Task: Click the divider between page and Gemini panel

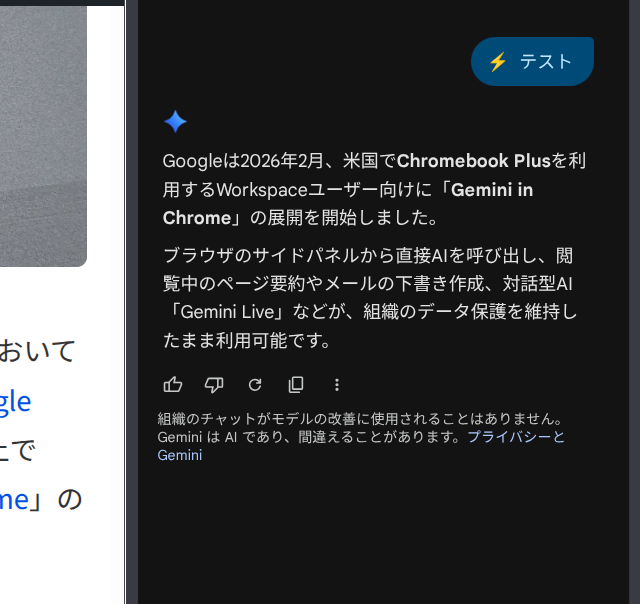Action: [x=131, y=302]
